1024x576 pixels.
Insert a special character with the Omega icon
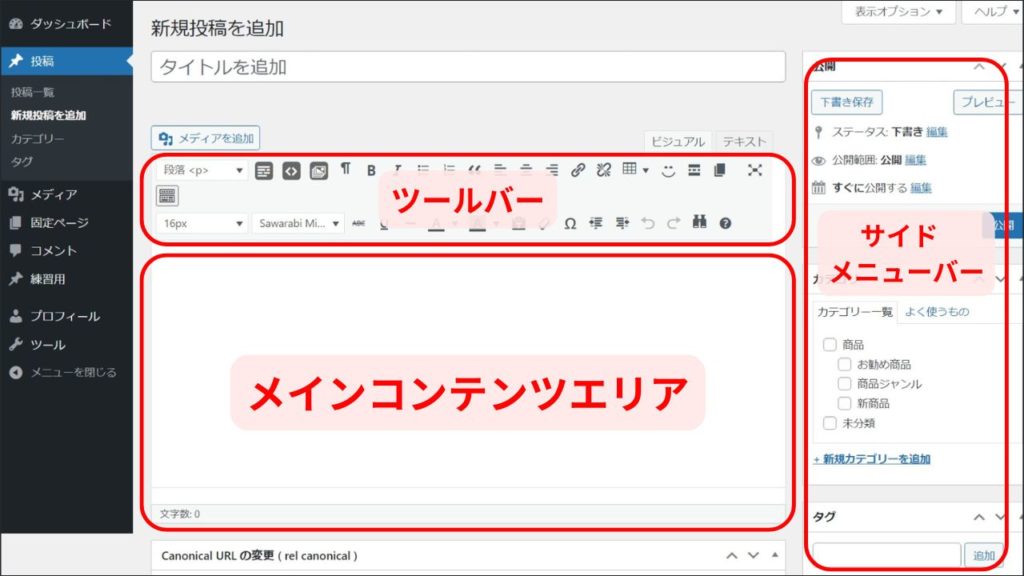coord(570,223)
